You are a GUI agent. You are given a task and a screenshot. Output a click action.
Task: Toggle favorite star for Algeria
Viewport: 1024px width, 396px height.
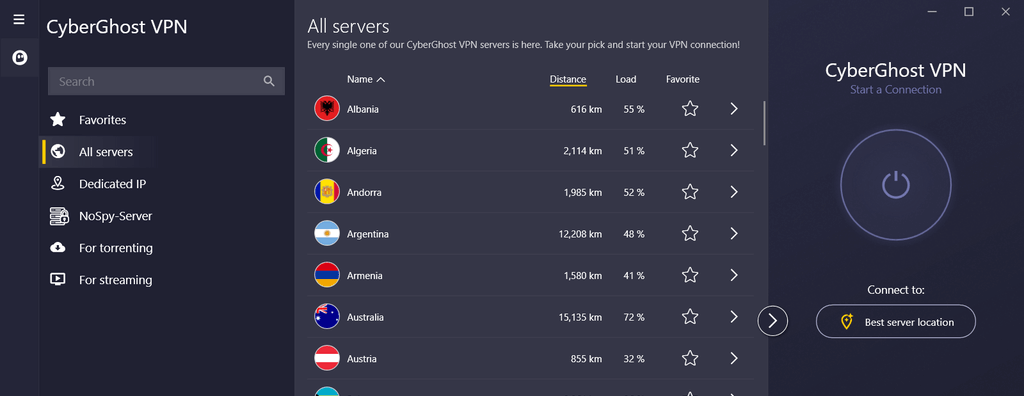[x=690, y=150]
